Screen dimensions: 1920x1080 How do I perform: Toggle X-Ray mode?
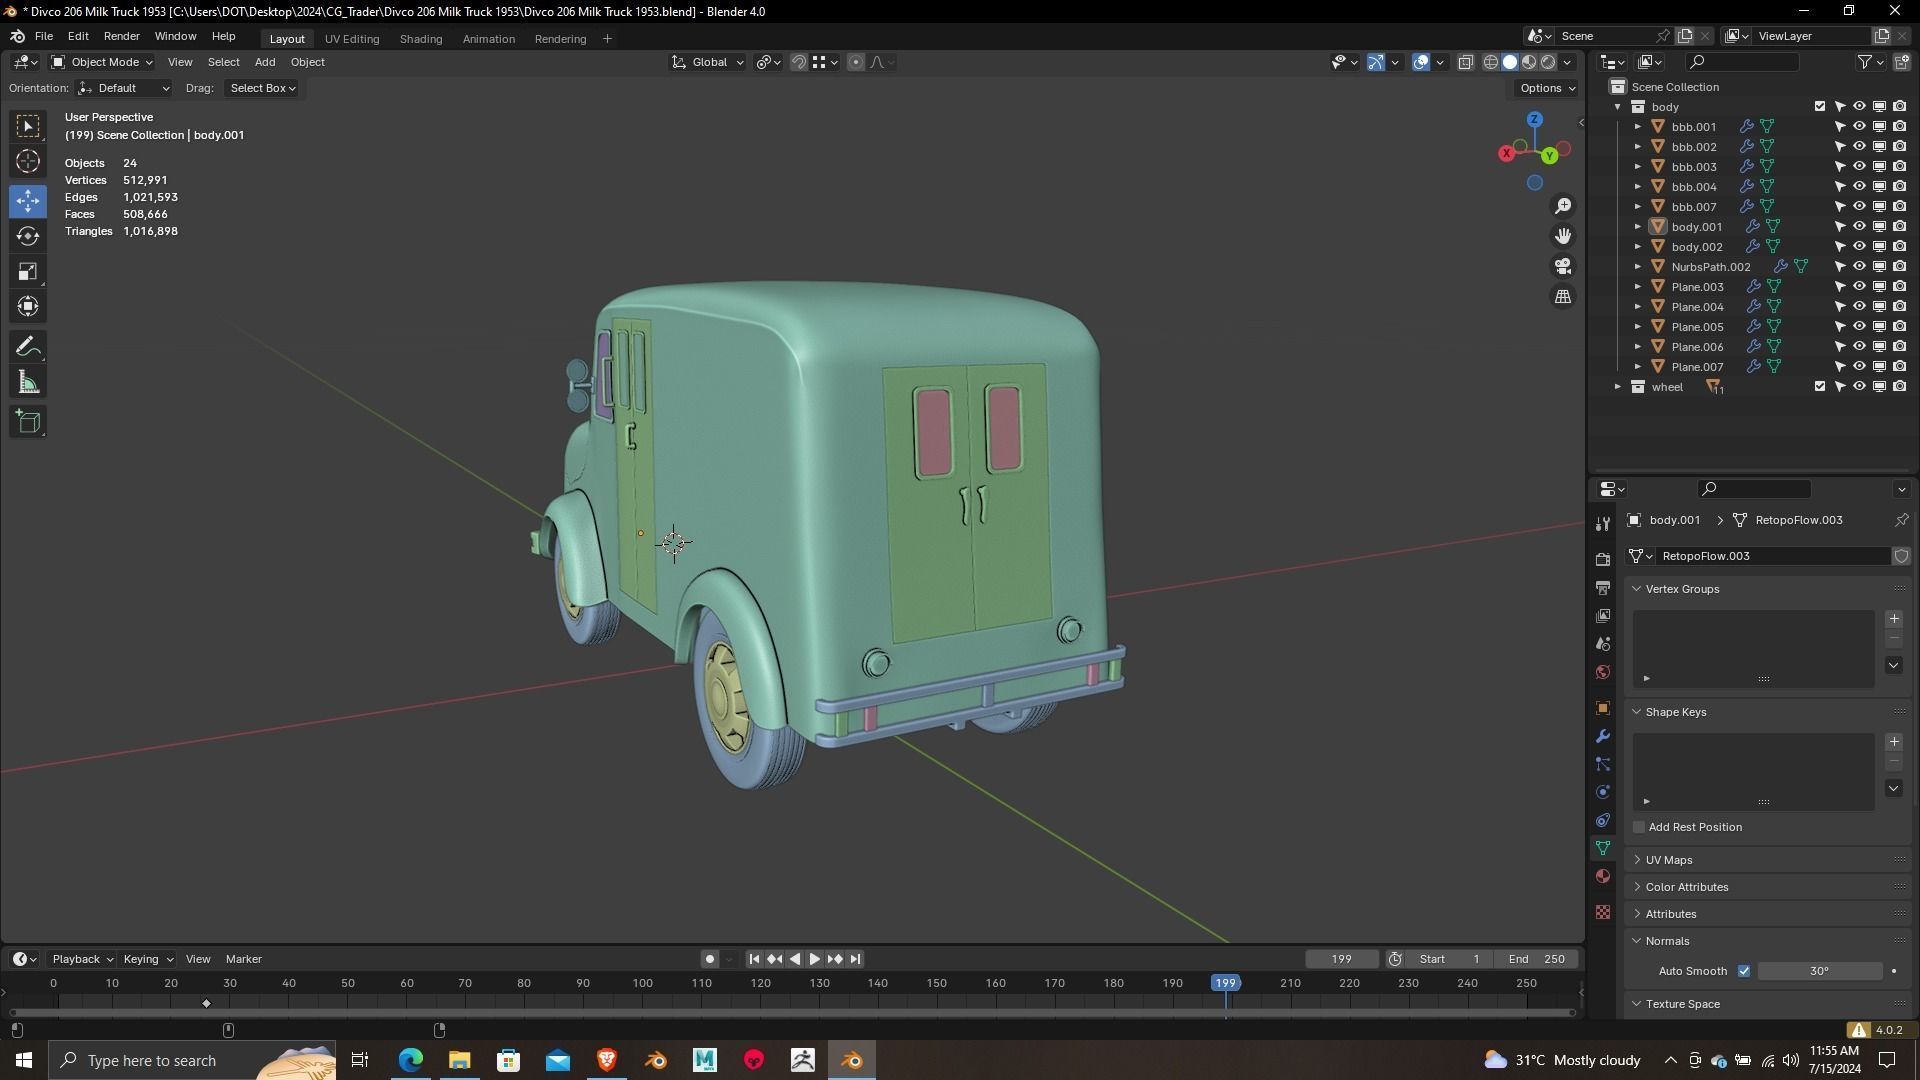[1465, 62]
